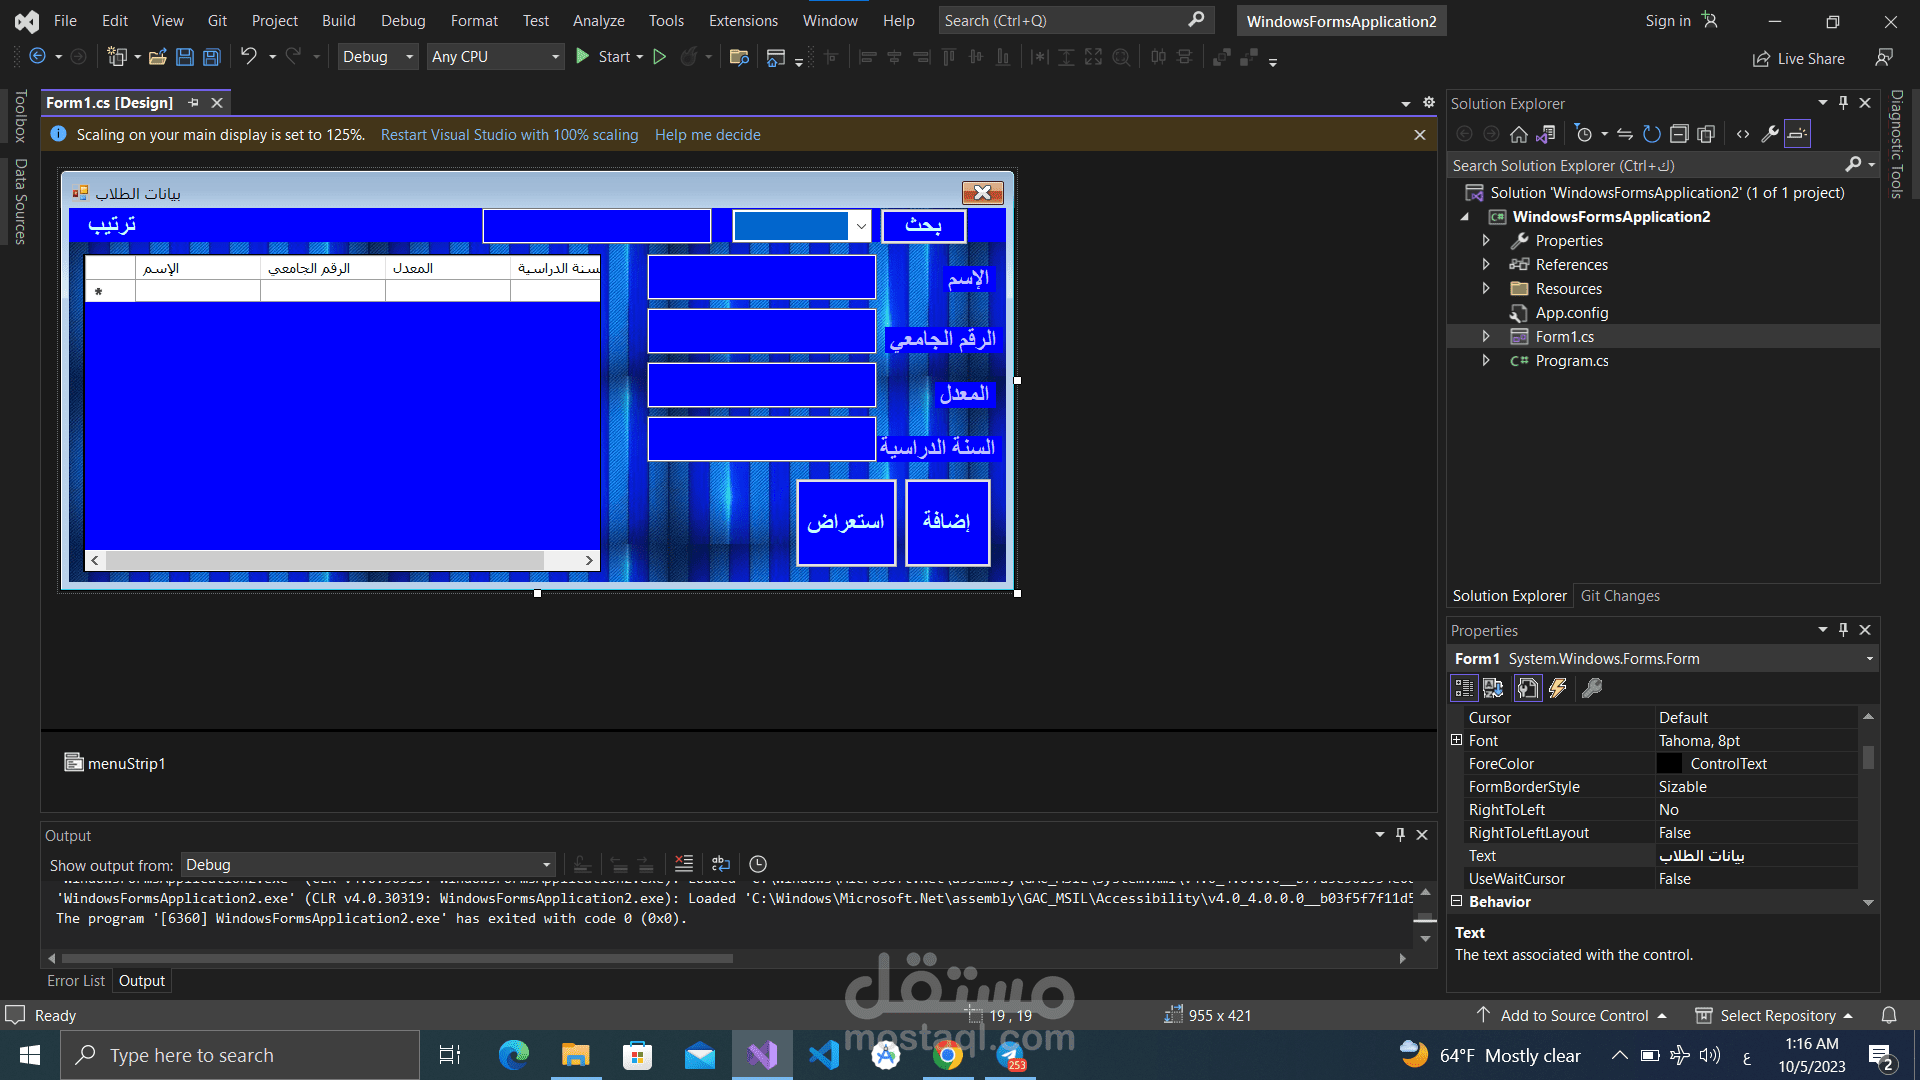Open the Build menu
This screenshot has width=1920, height=1080.
tap(339, 21)
